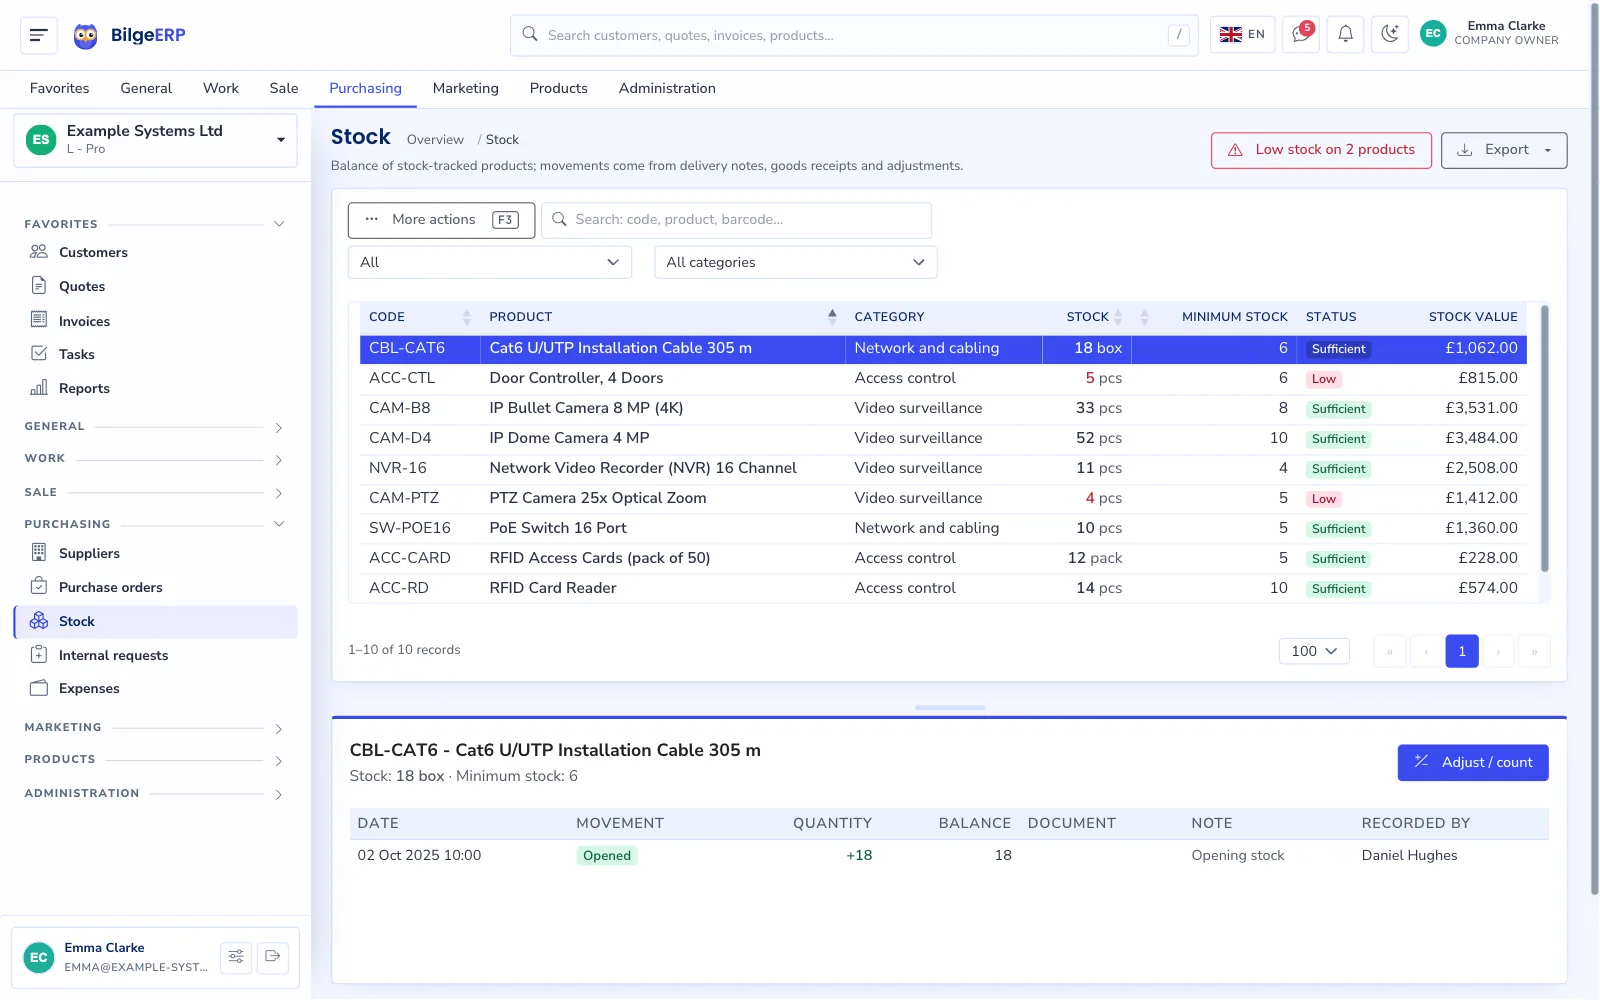1600x1000 pixels.
Task: Expand the Marketing sidebar section
Action: [x=155, y=728]
